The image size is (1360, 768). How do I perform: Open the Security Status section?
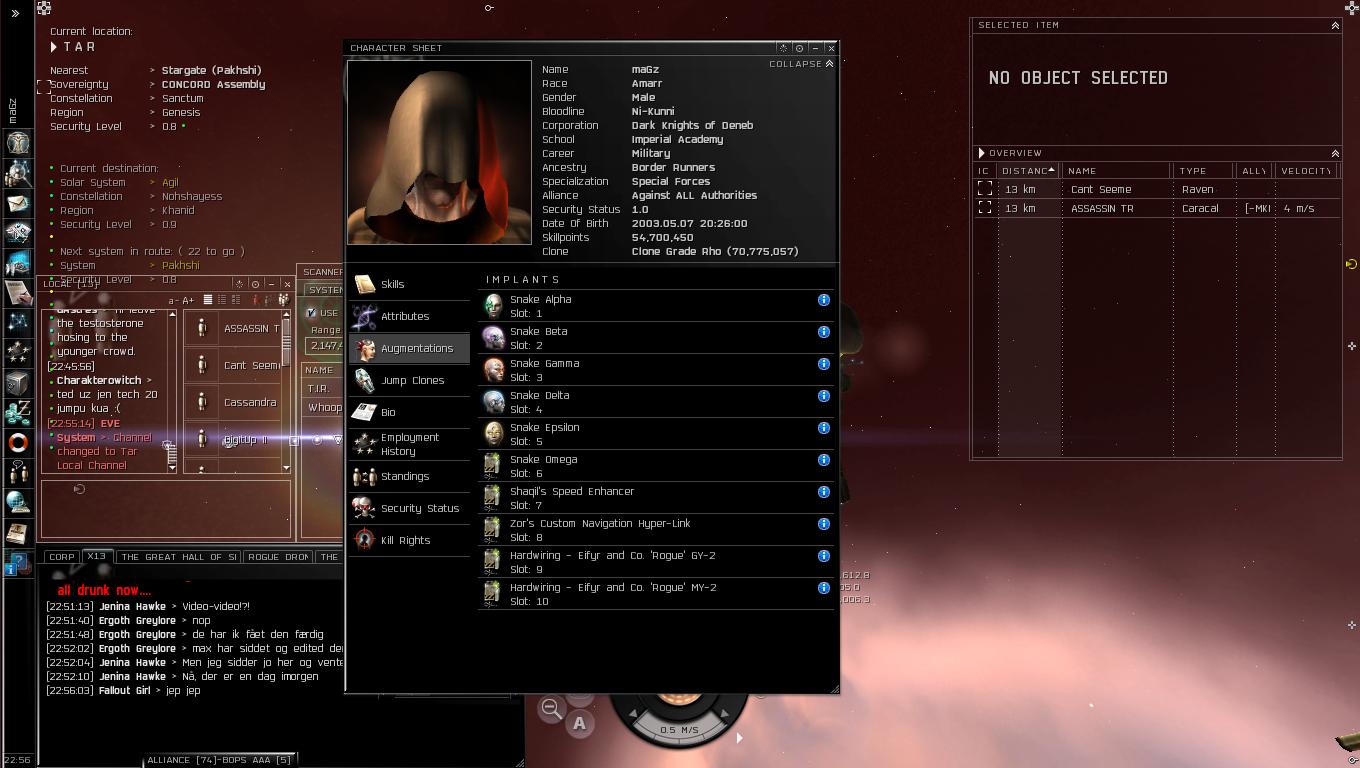410,508
